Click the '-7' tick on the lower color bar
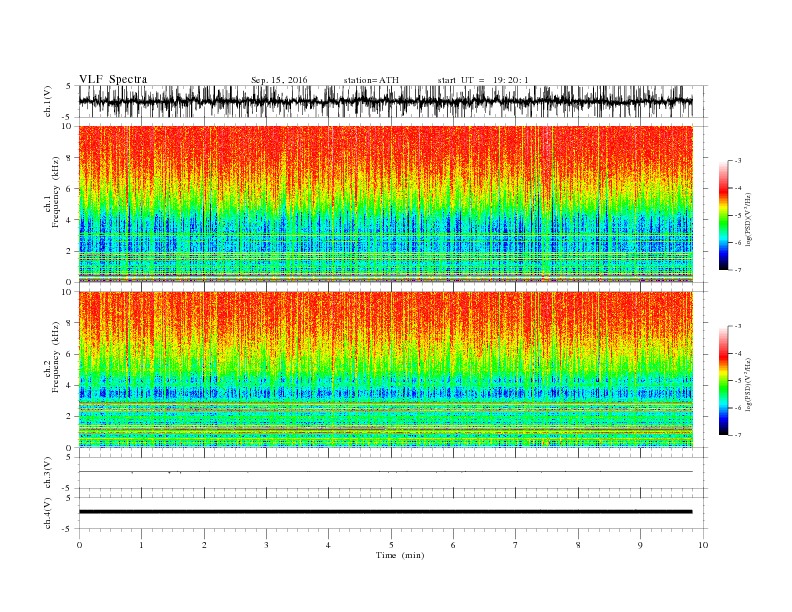The width and height of the screenshot is (792, 612). 737,435
